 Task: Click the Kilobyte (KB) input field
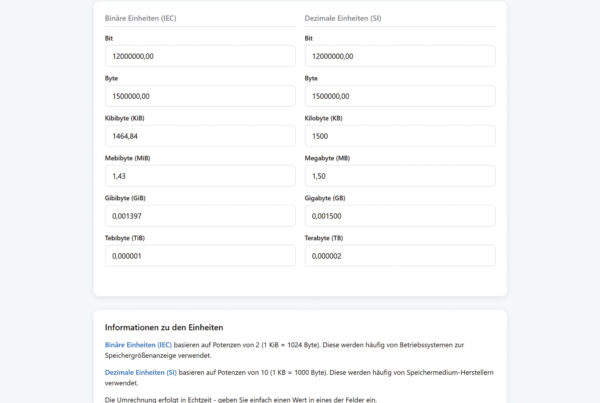click(400, 136)
